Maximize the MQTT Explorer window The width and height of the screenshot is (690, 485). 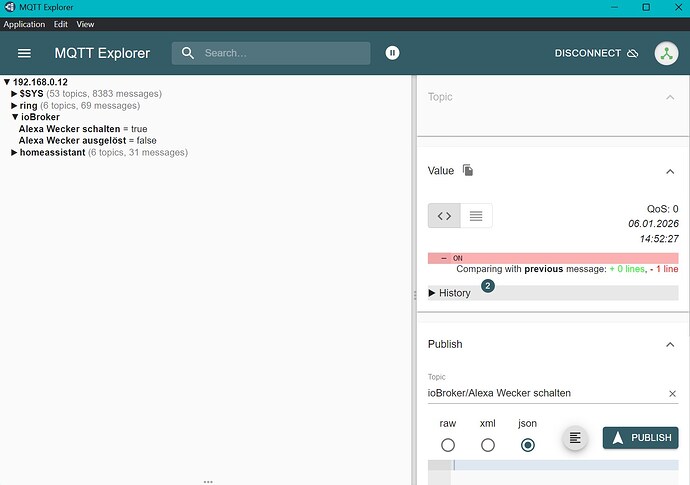pyautogui.click(x=646, y=7)
